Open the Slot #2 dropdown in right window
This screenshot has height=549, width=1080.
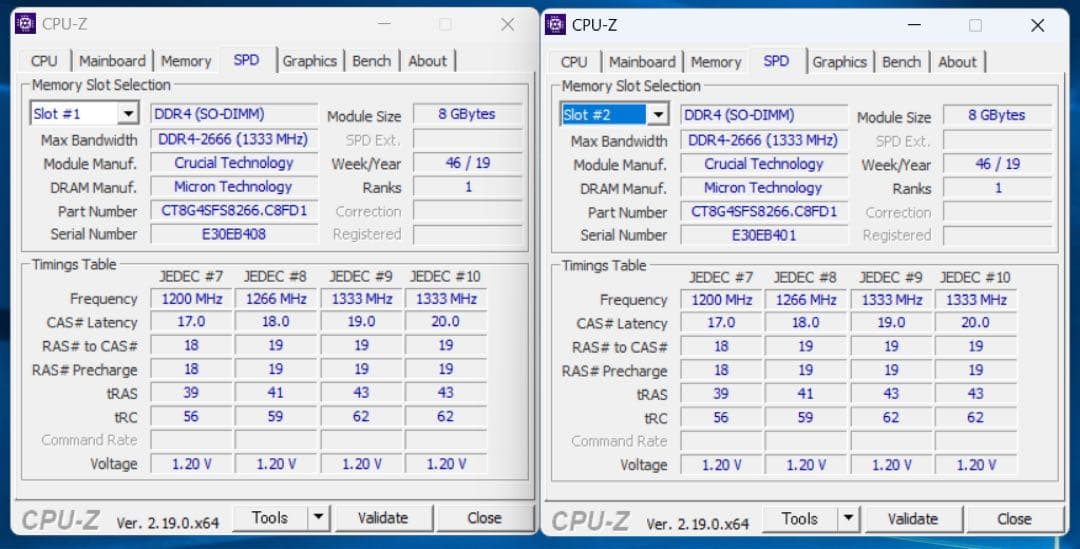coord(658,114)
